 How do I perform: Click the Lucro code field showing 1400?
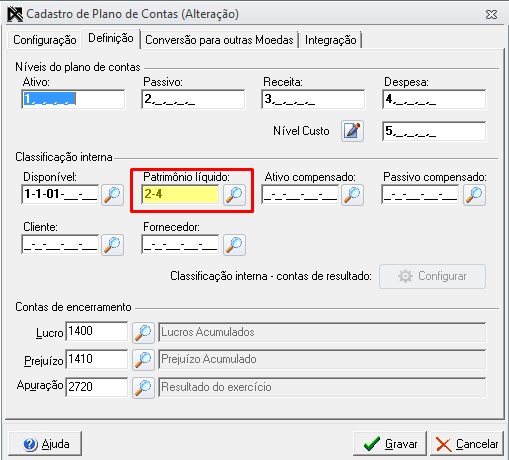97,331
